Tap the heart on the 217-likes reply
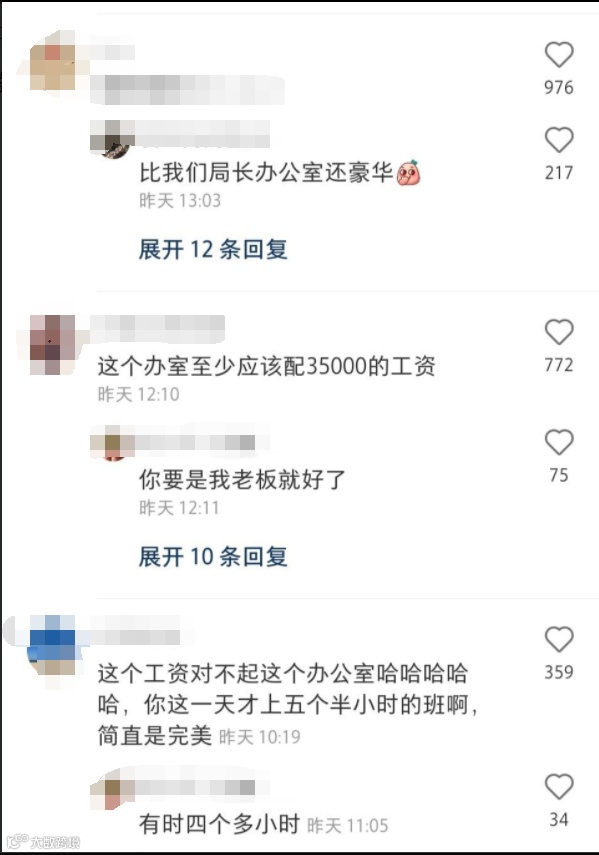This screenshot has height=855, width=599. 559,140
